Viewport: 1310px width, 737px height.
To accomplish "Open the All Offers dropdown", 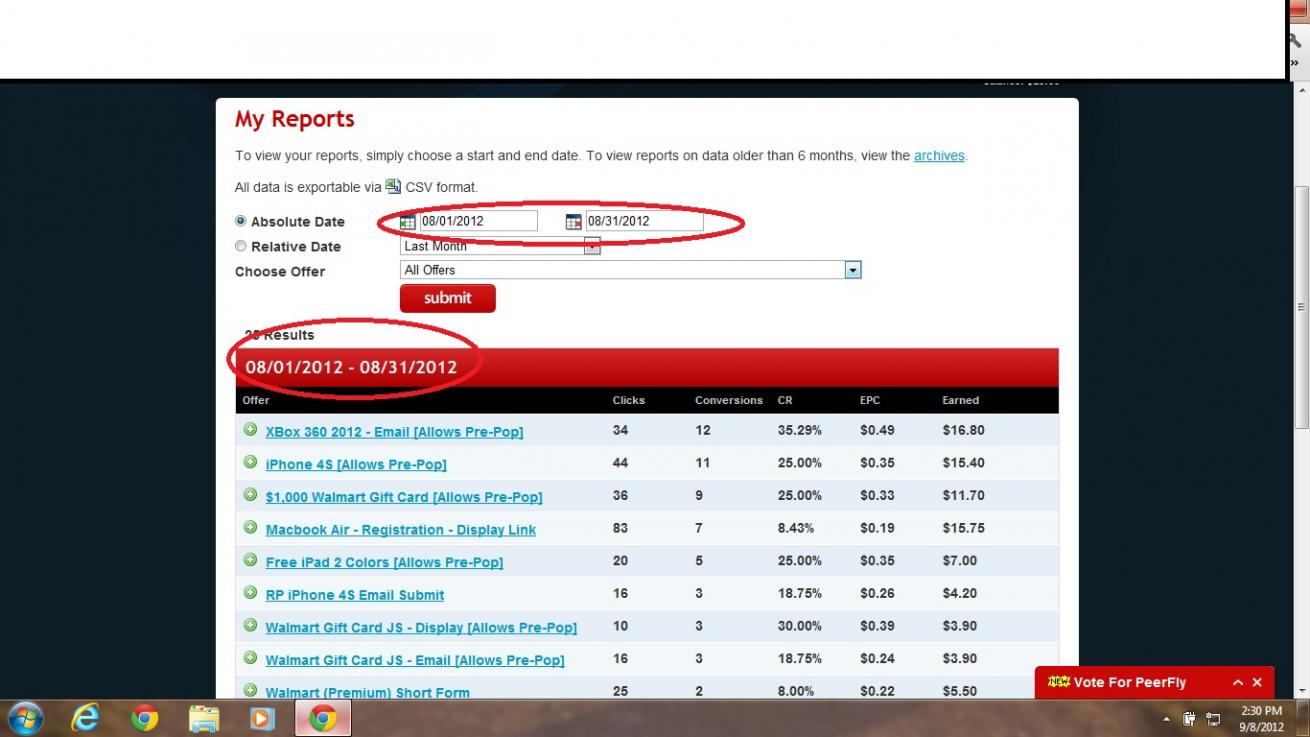I will click(630, 270).
